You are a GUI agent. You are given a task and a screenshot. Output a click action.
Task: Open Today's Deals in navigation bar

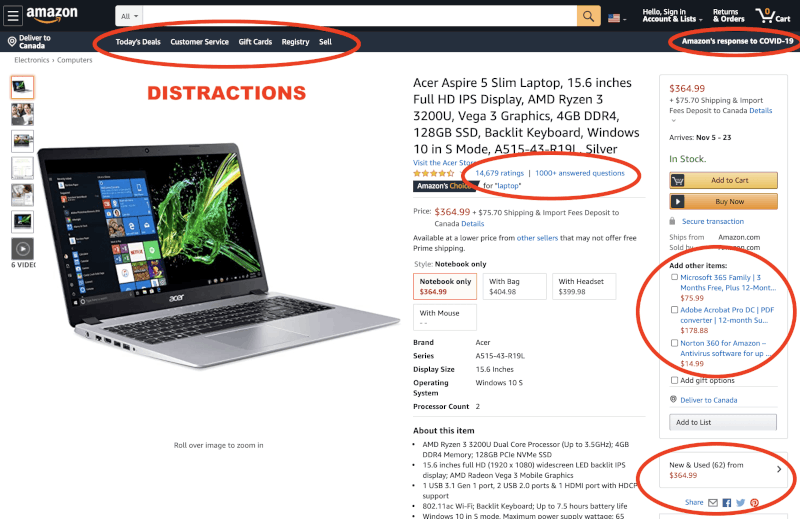pyautogui.click(x=138, y=42)
